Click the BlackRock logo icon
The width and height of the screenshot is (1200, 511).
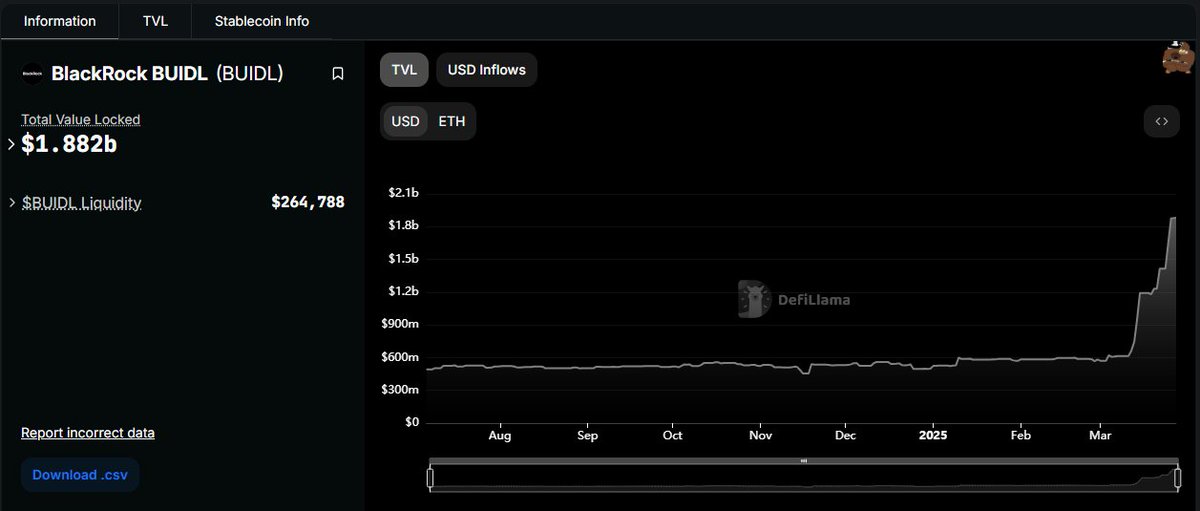pyautogui.click(x=33, y=74)
